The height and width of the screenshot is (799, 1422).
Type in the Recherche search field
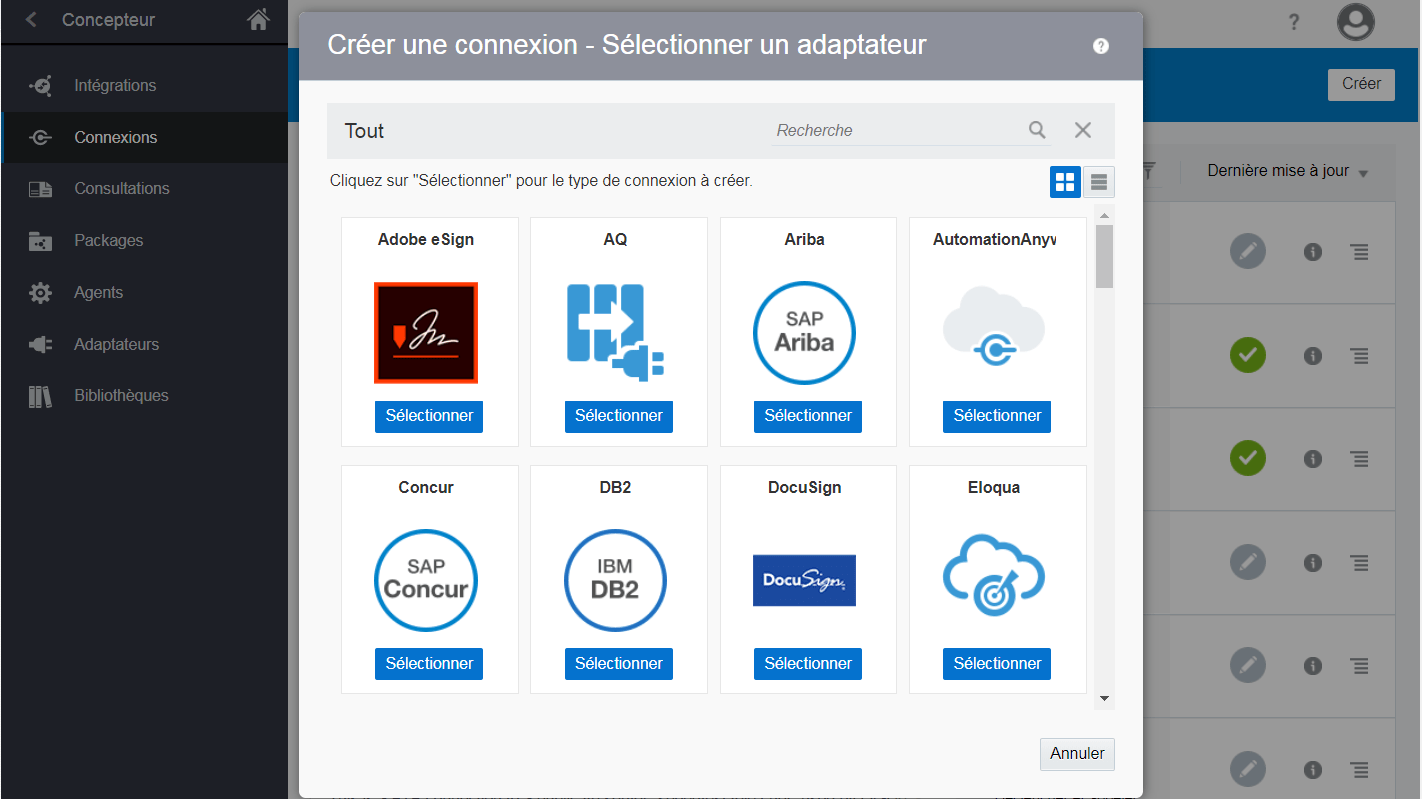(x=895, y=130)
